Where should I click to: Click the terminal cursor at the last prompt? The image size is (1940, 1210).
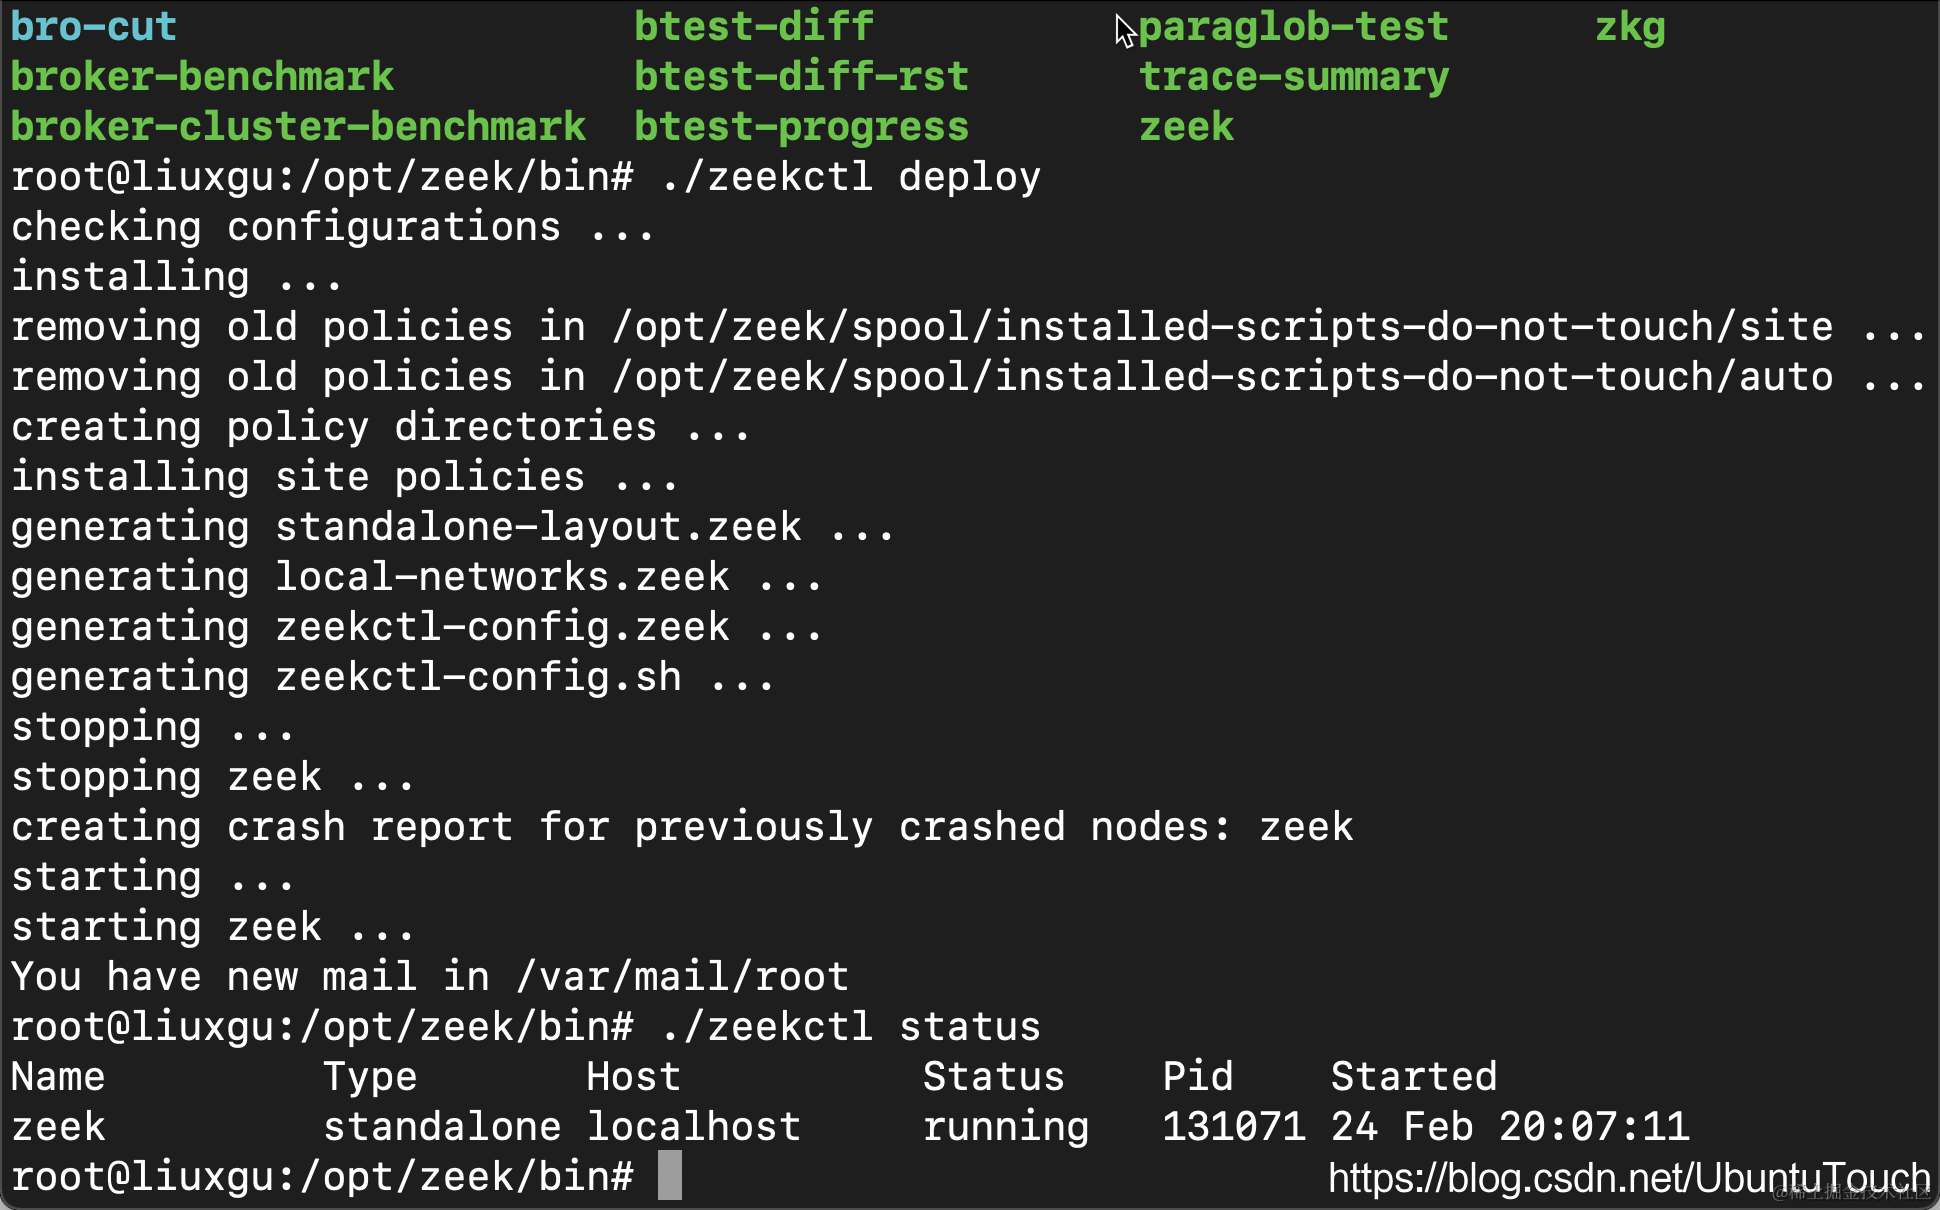(x=670, y=1176)
